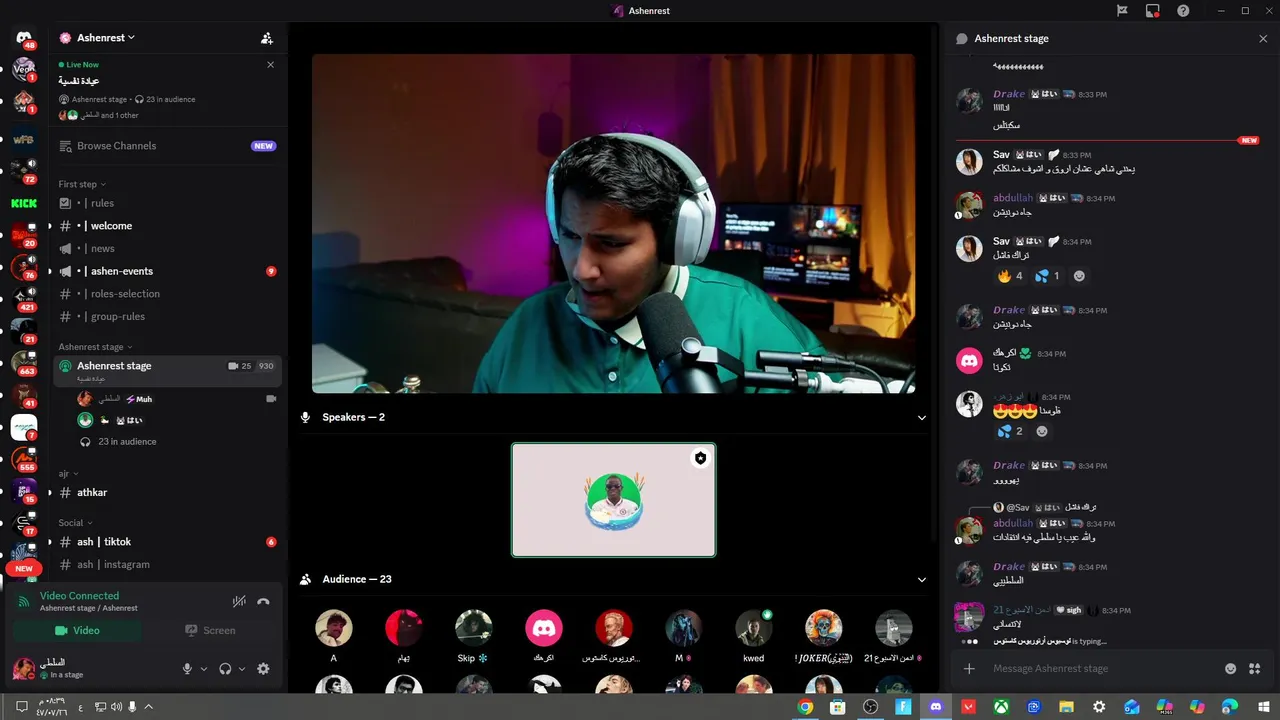Click Drake's username at 8:33 PM

coord(1009,94)
